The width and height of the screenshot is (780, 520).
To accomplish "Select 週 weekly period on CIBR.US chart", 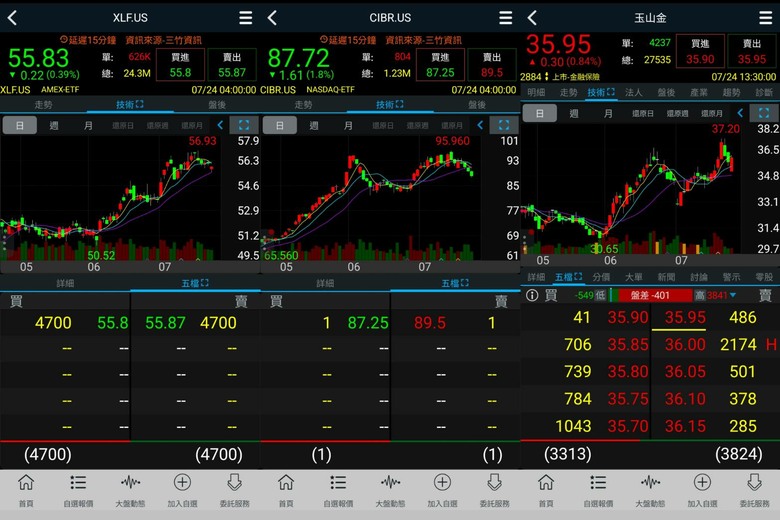I will pos(314,125).
